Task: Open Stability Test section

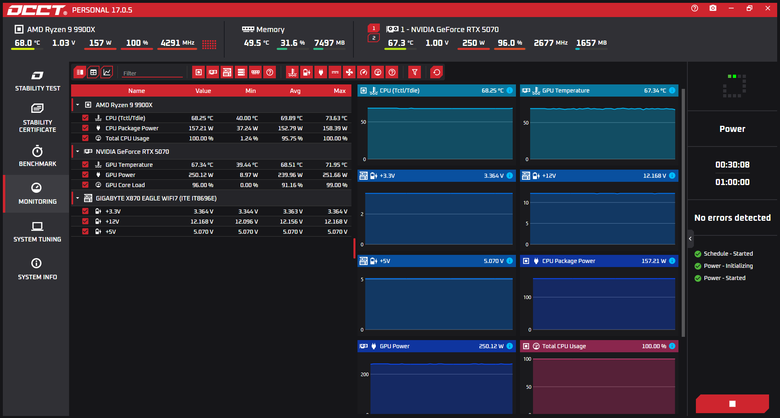Action: pyautogui.click(x=37, y=82)
